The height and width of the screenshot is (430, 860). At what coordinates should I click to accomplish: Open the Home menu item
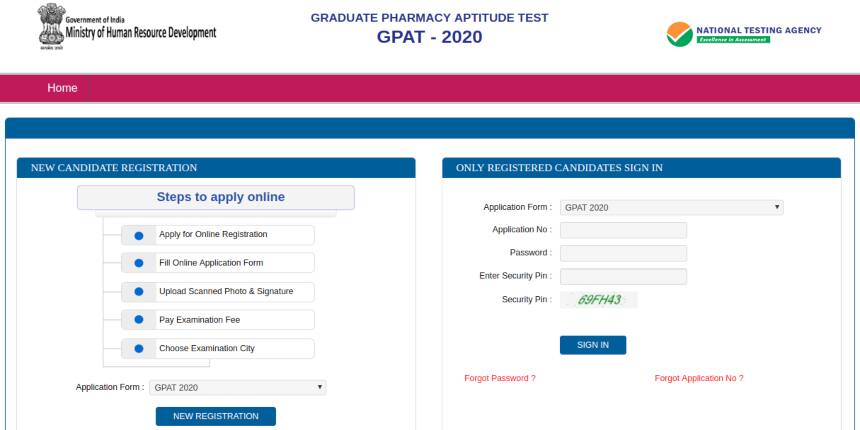[x=62, y=88]
